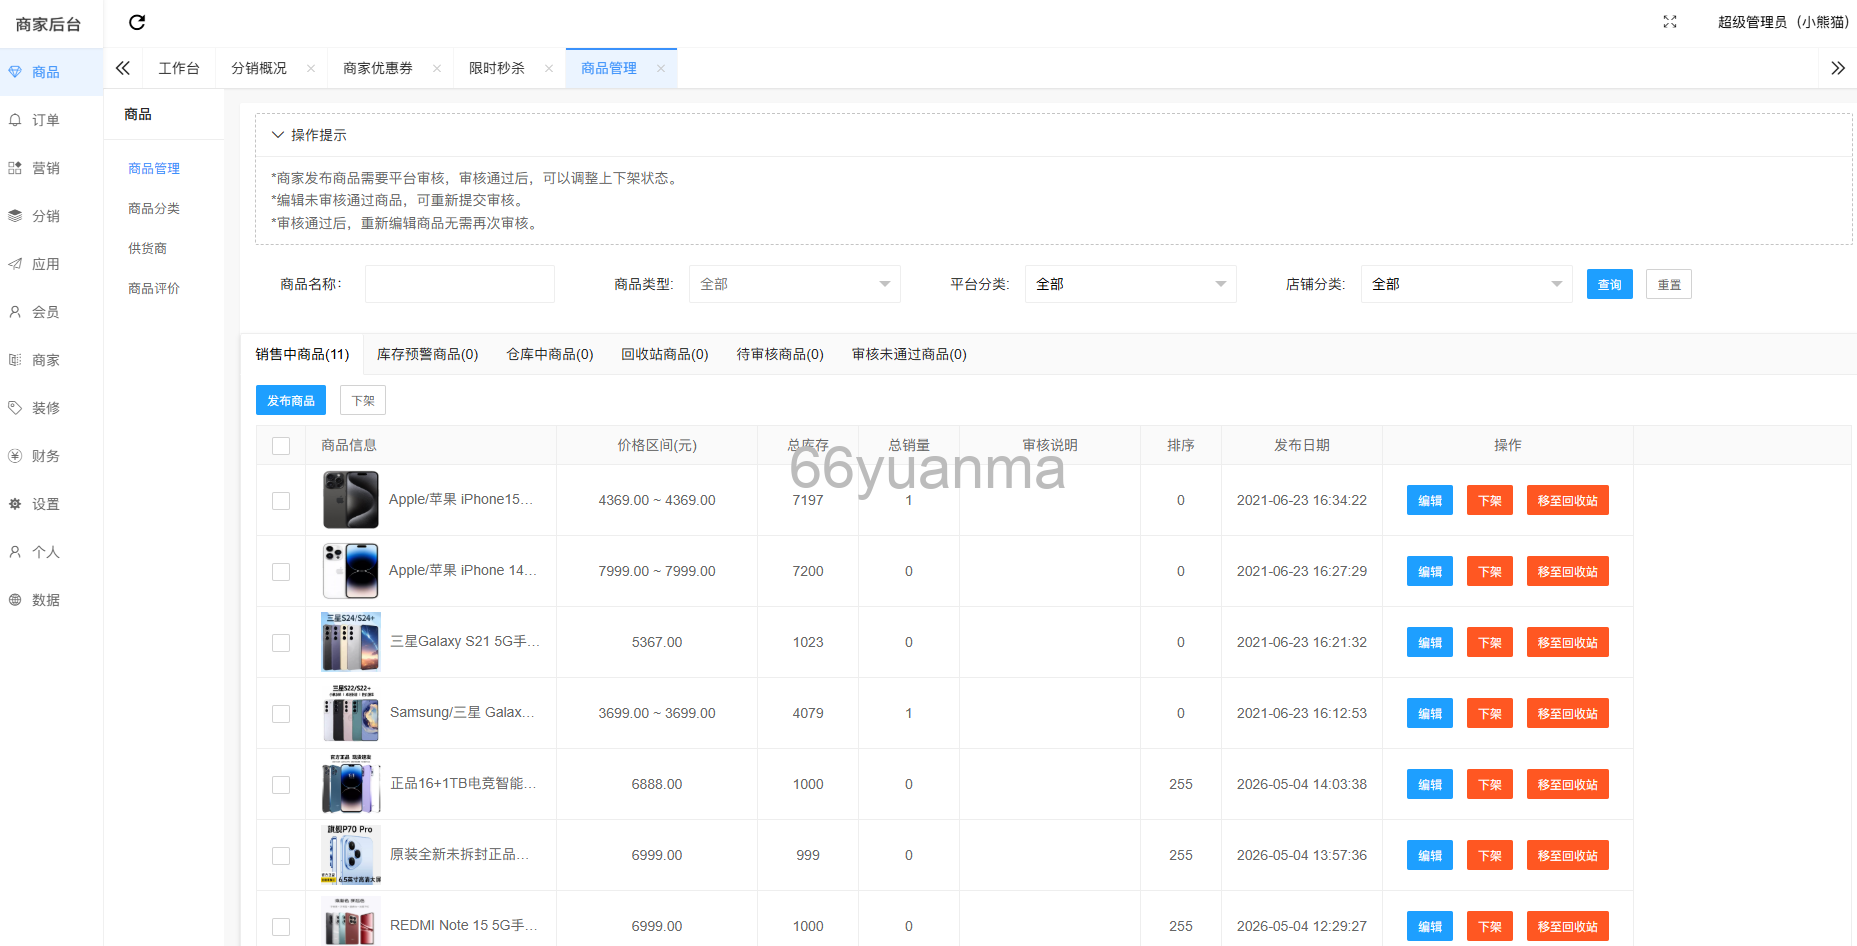Open the iPhone15 product thumbnail
Image resolution: width=1857 pixels, height=946 pixels.
click(351, 500)
